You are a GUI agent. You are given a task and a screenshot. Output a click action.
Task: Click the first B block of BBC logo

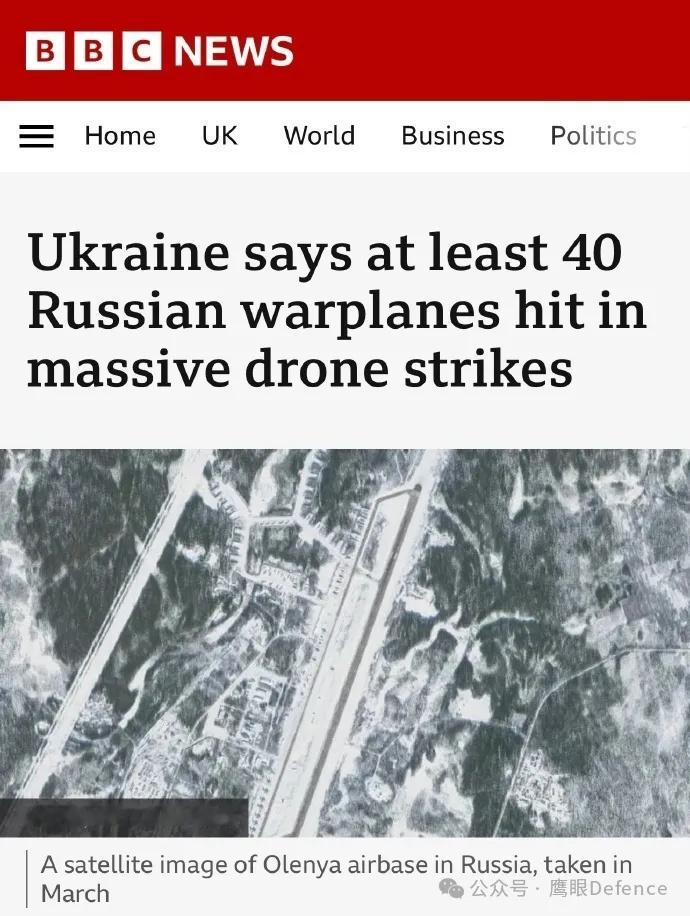[45, 51]
